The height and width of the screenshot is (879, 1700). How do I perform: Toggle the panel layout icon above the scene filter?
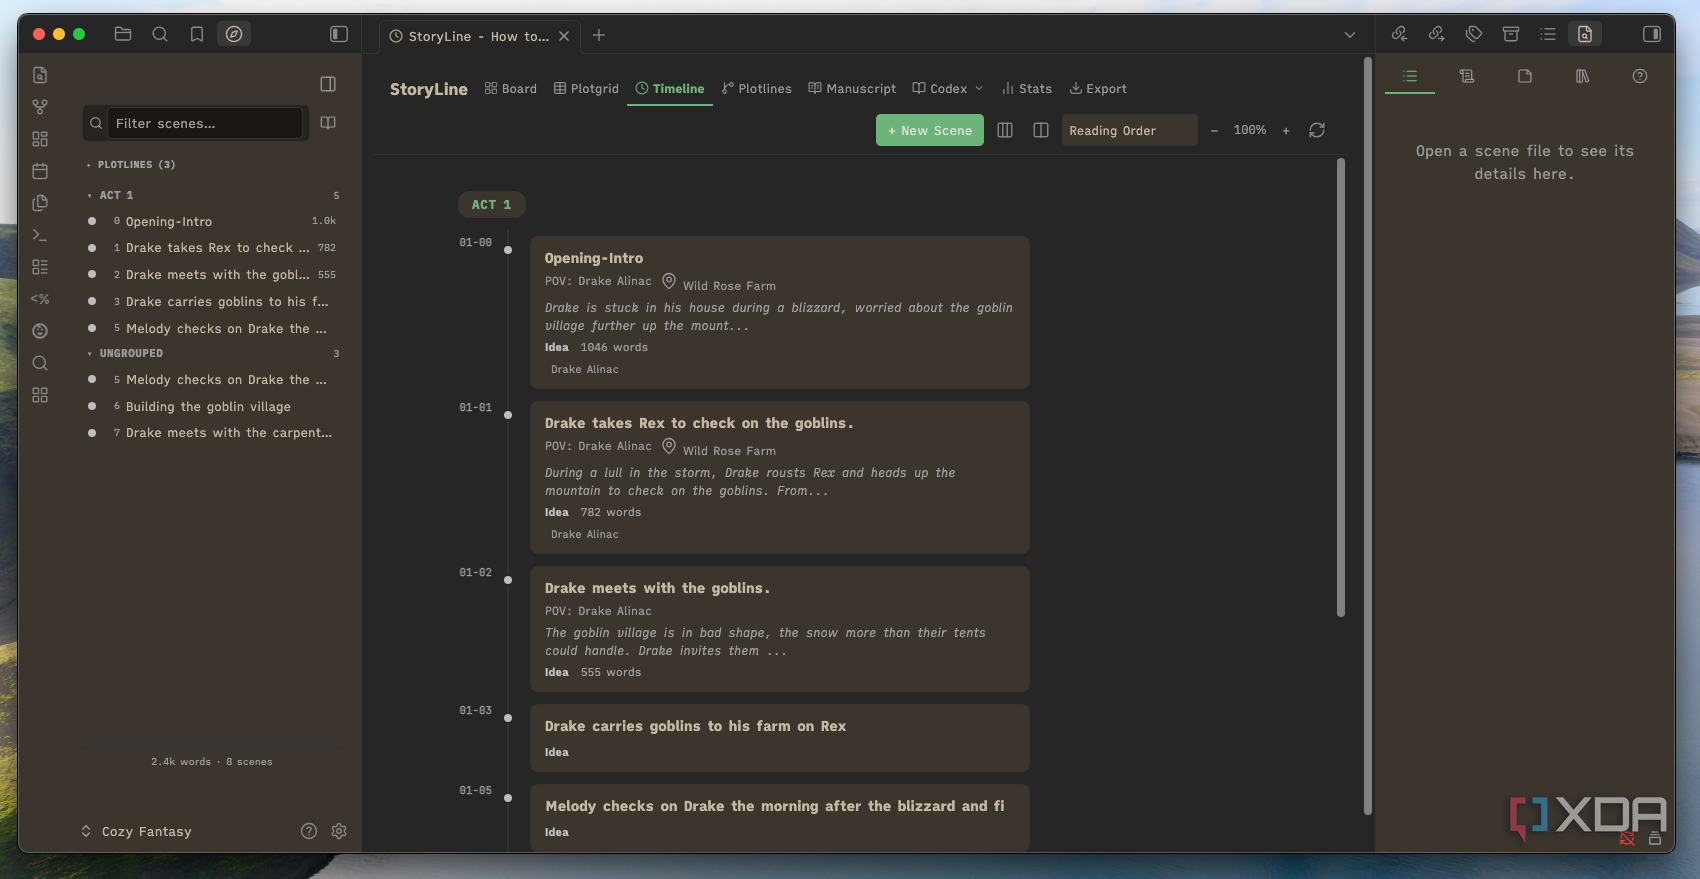[328, 84]
